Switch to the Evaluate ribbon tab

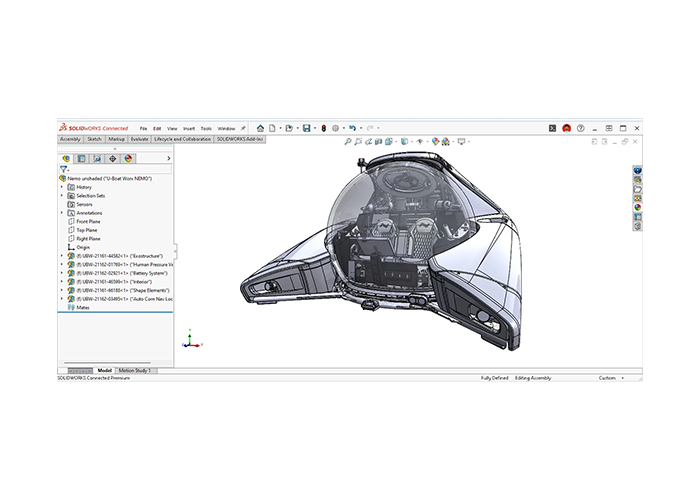click(x=139, y=139)
